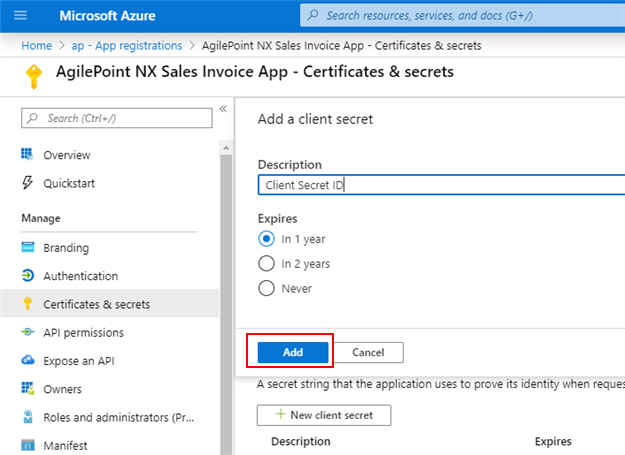625x455 pixels.
Task: Click the yellow key icon beside Certificates & secrets
Action: pos(27,304)
